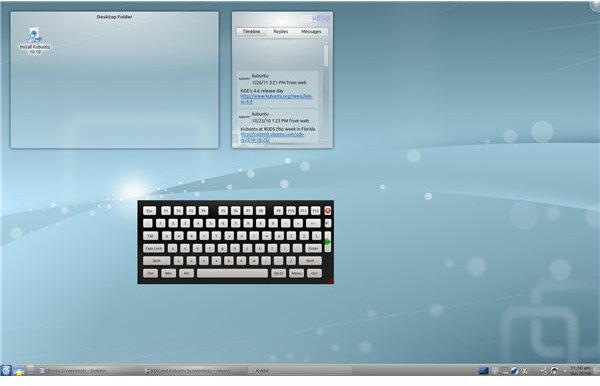Click the Klipper scissors icon in the tray

click(525, 371)
